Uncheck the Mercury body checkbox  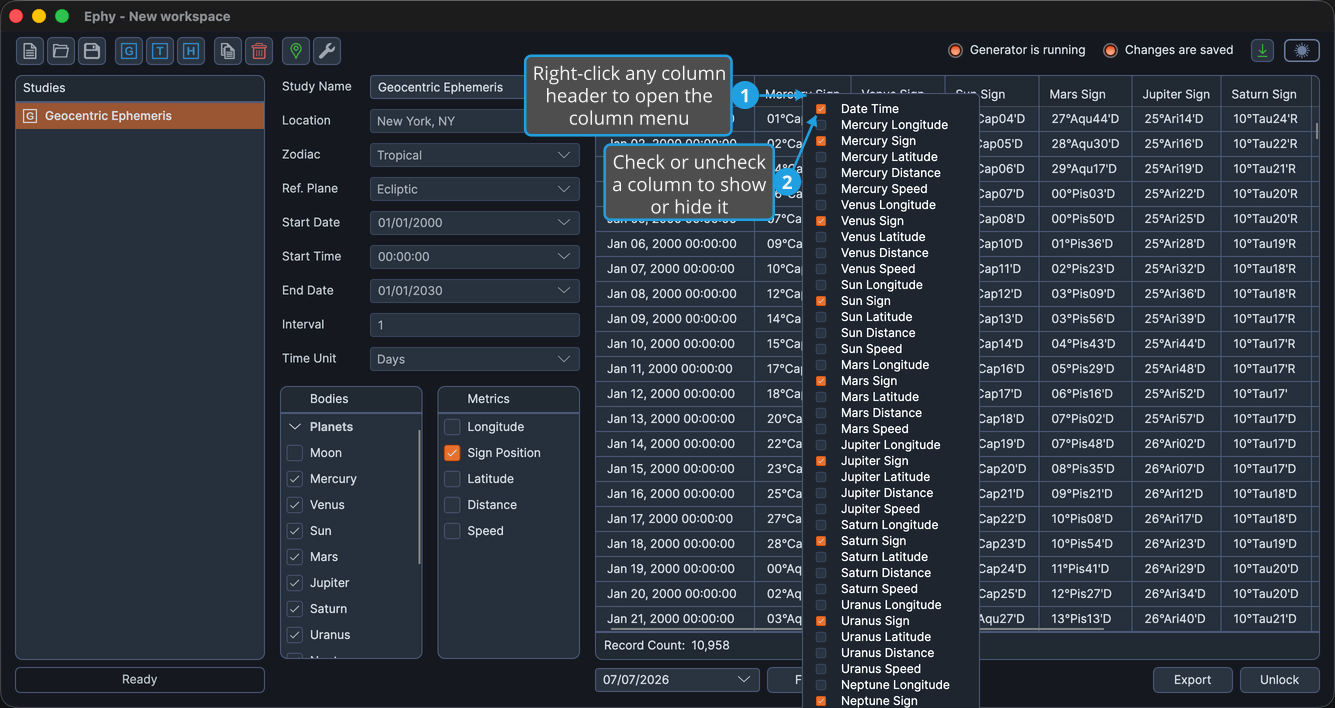295,479
